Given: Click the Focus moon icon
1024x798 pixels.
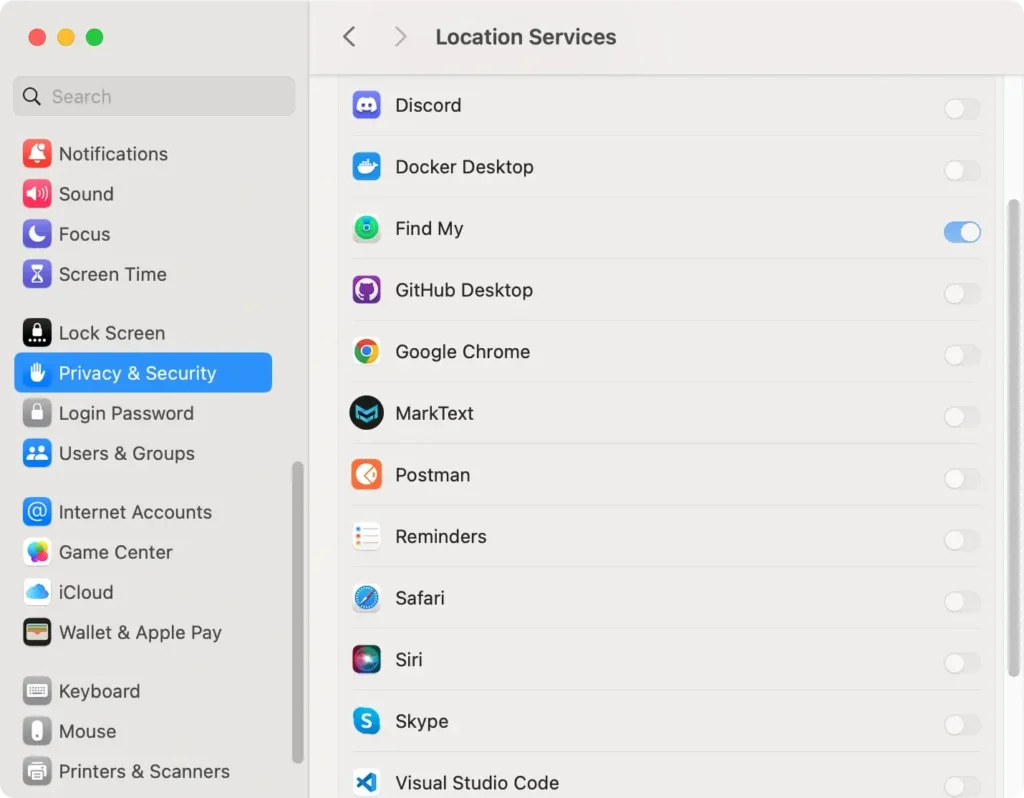Looking at the screenshot, I should (x=37, y=234).
